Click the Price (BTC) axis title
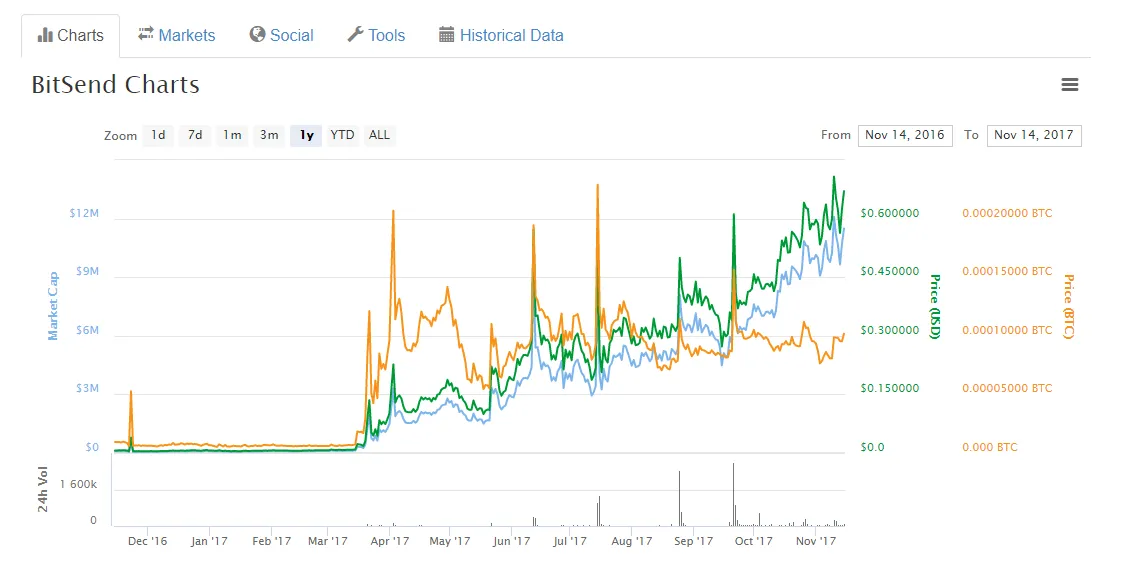 [1067, 306]
